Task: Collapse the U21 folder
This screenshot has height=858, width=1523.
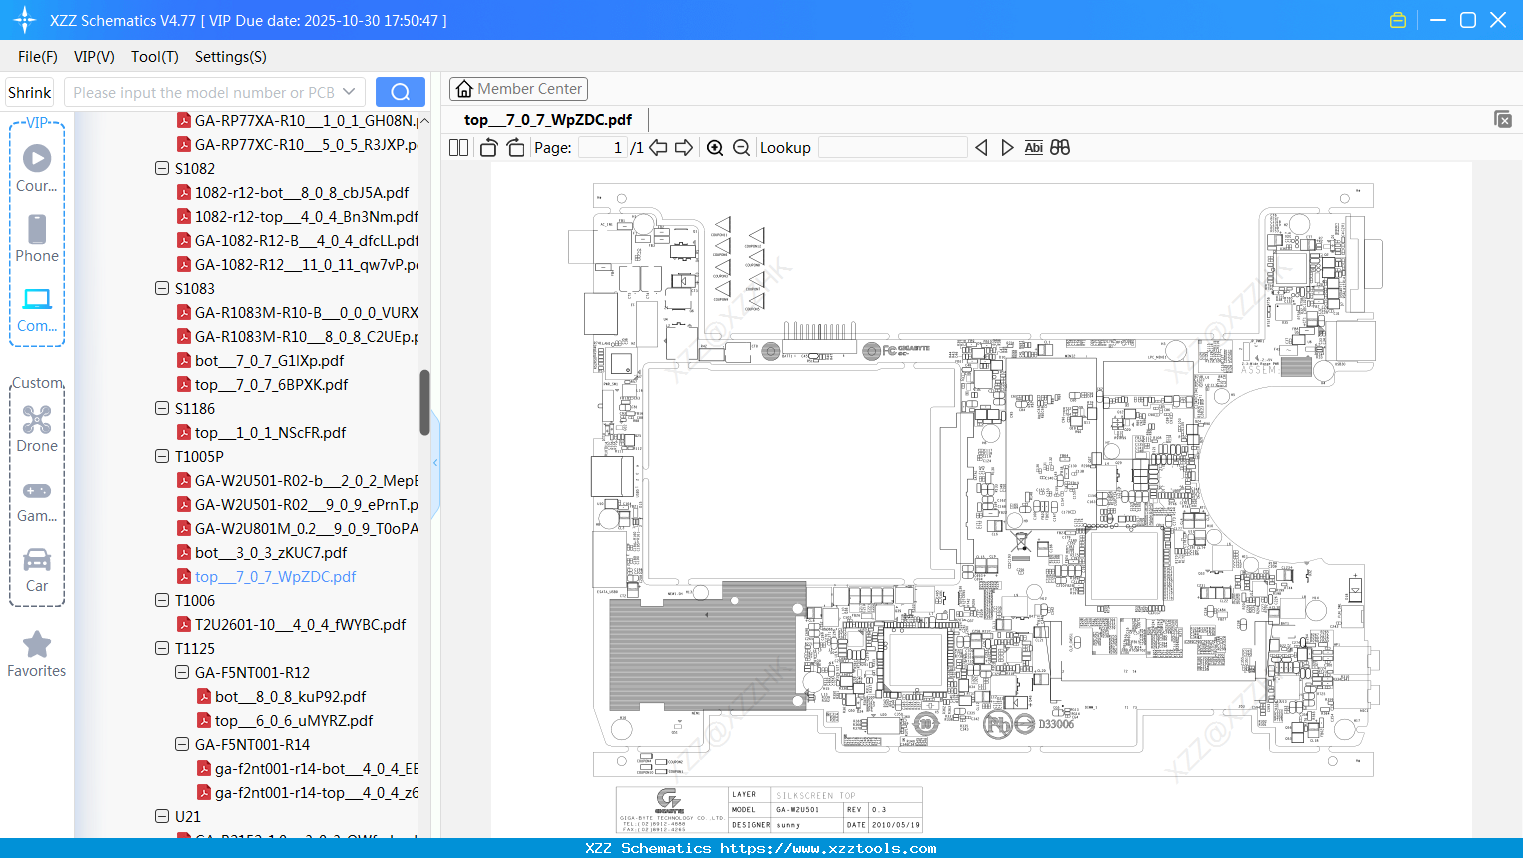Action: click(162, 816)
